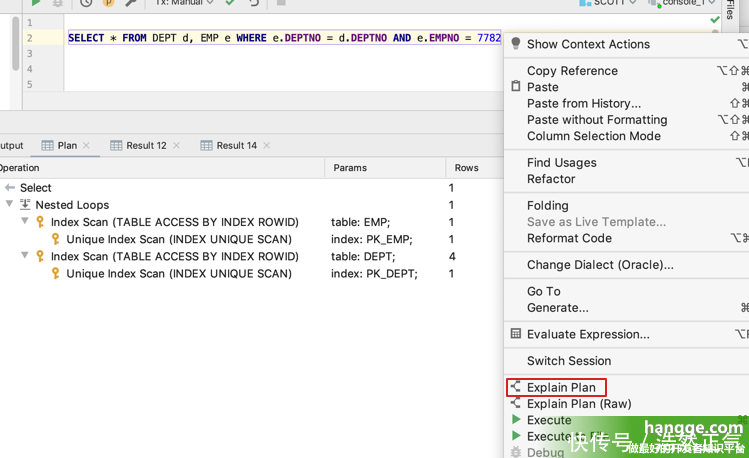Select 'table: DEPT;' params cell
This screenshot has height=458, width=749.
pyautogui.click(x=363, y=256)
